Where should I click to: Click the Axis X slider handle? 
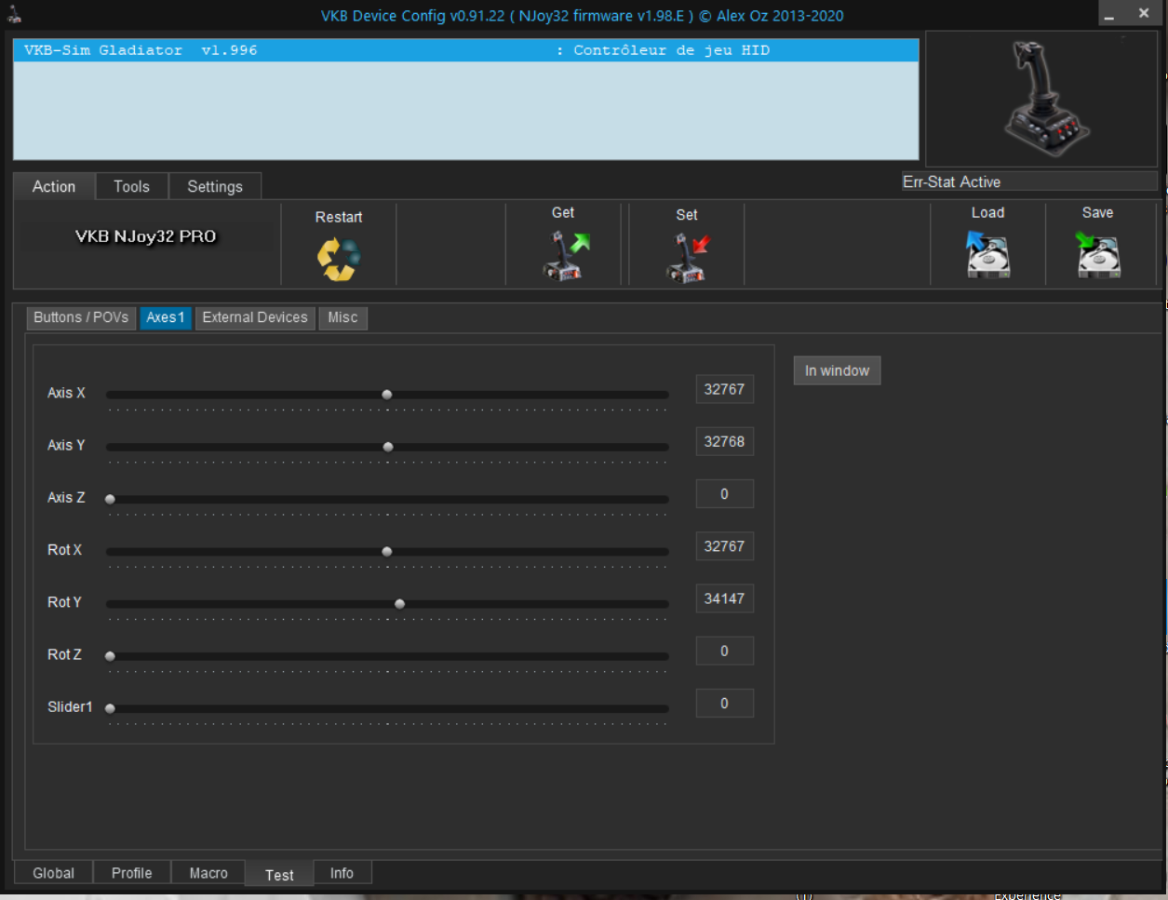(387, 395)
